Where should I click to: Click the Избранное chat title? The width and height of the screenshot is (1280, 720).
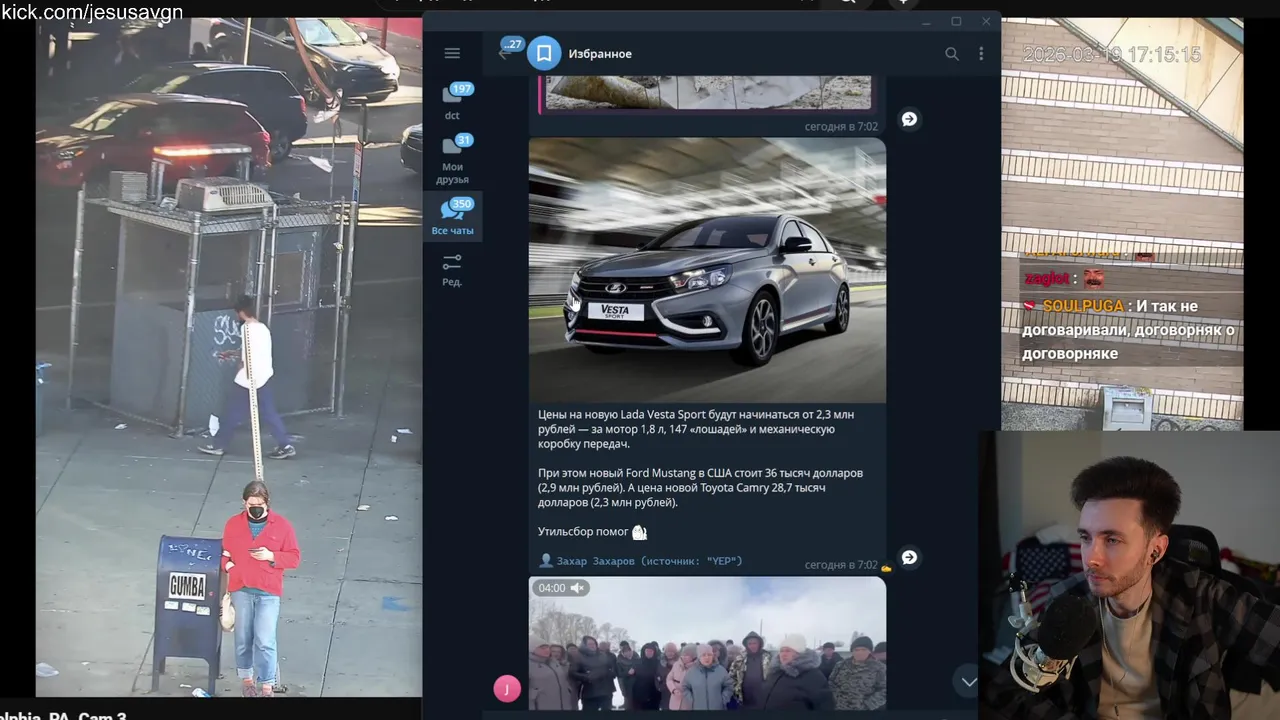600,54
